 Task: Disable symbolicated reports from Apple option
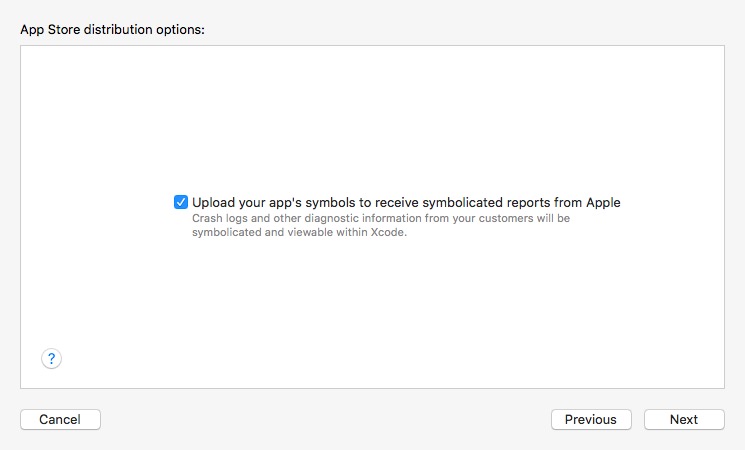[x=181, y=202]
